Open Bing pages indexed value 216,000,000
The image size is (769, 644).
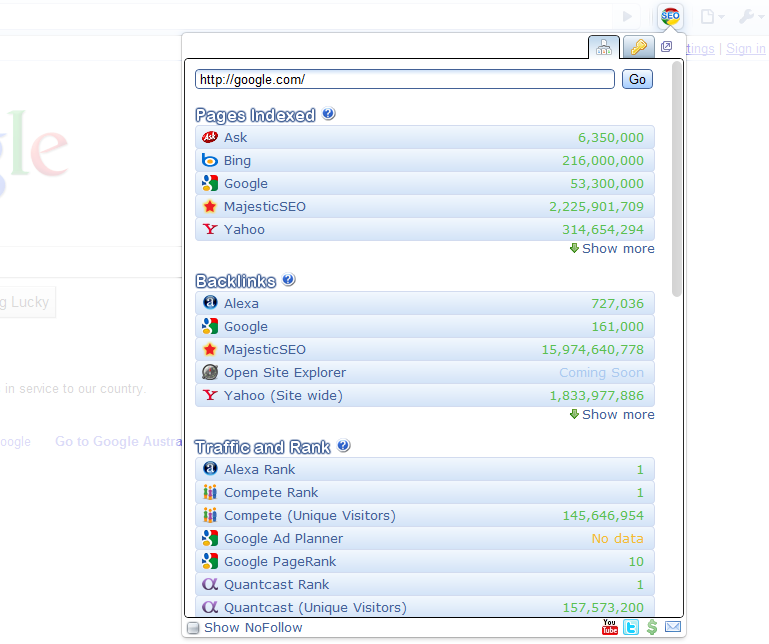(603, 160)
